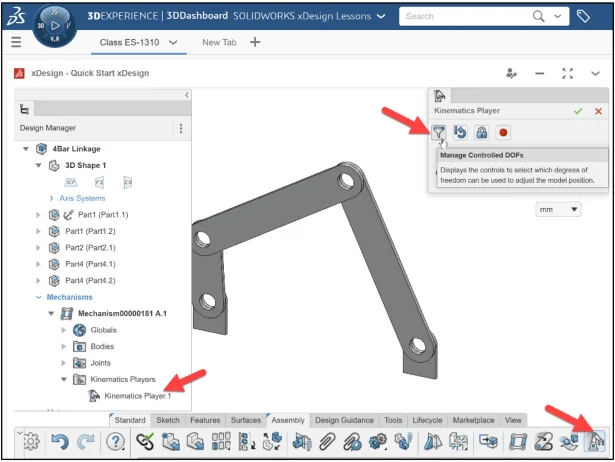Open the Design Guidance tab

coord(346,420)
